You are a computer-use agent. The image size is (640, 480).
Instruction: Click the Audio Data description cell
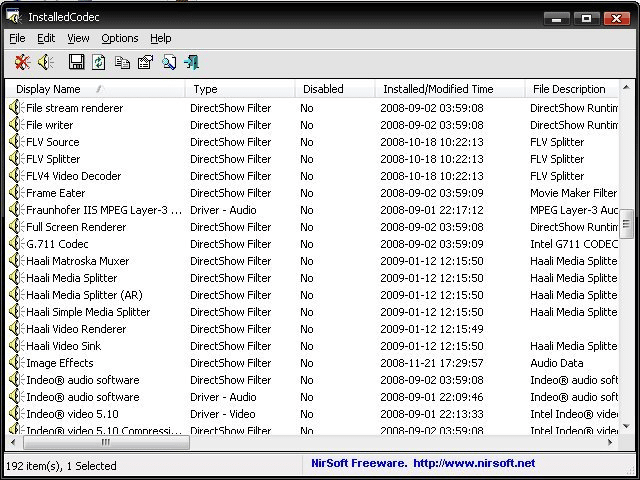point(557,363)
